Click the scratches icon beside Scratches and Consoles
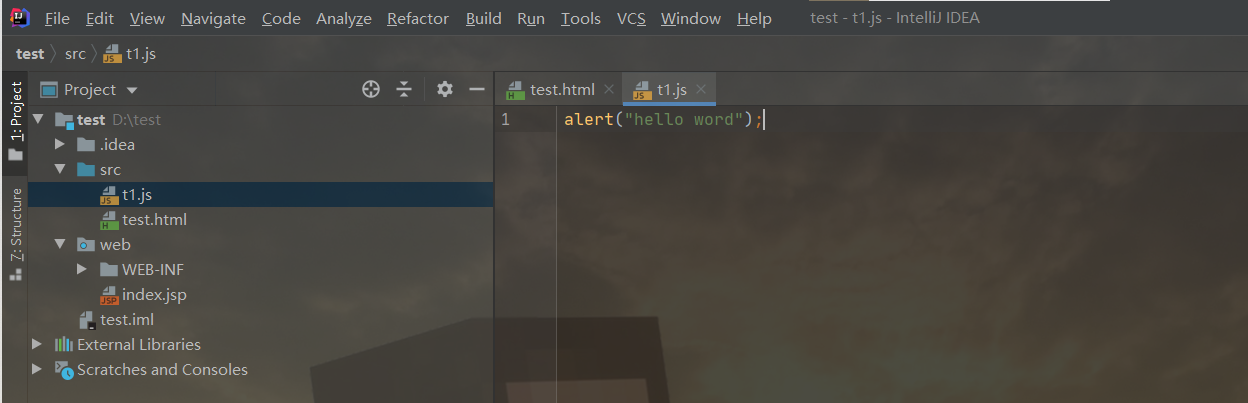 pyautogui.click(x=64, y=370)
